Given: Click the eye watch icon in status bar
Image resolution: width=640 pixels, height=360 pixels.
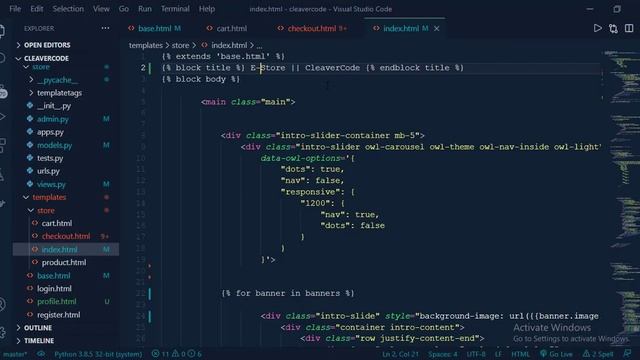Looking at the screenshot, I should pyautogui.click(x=41, y=354).
